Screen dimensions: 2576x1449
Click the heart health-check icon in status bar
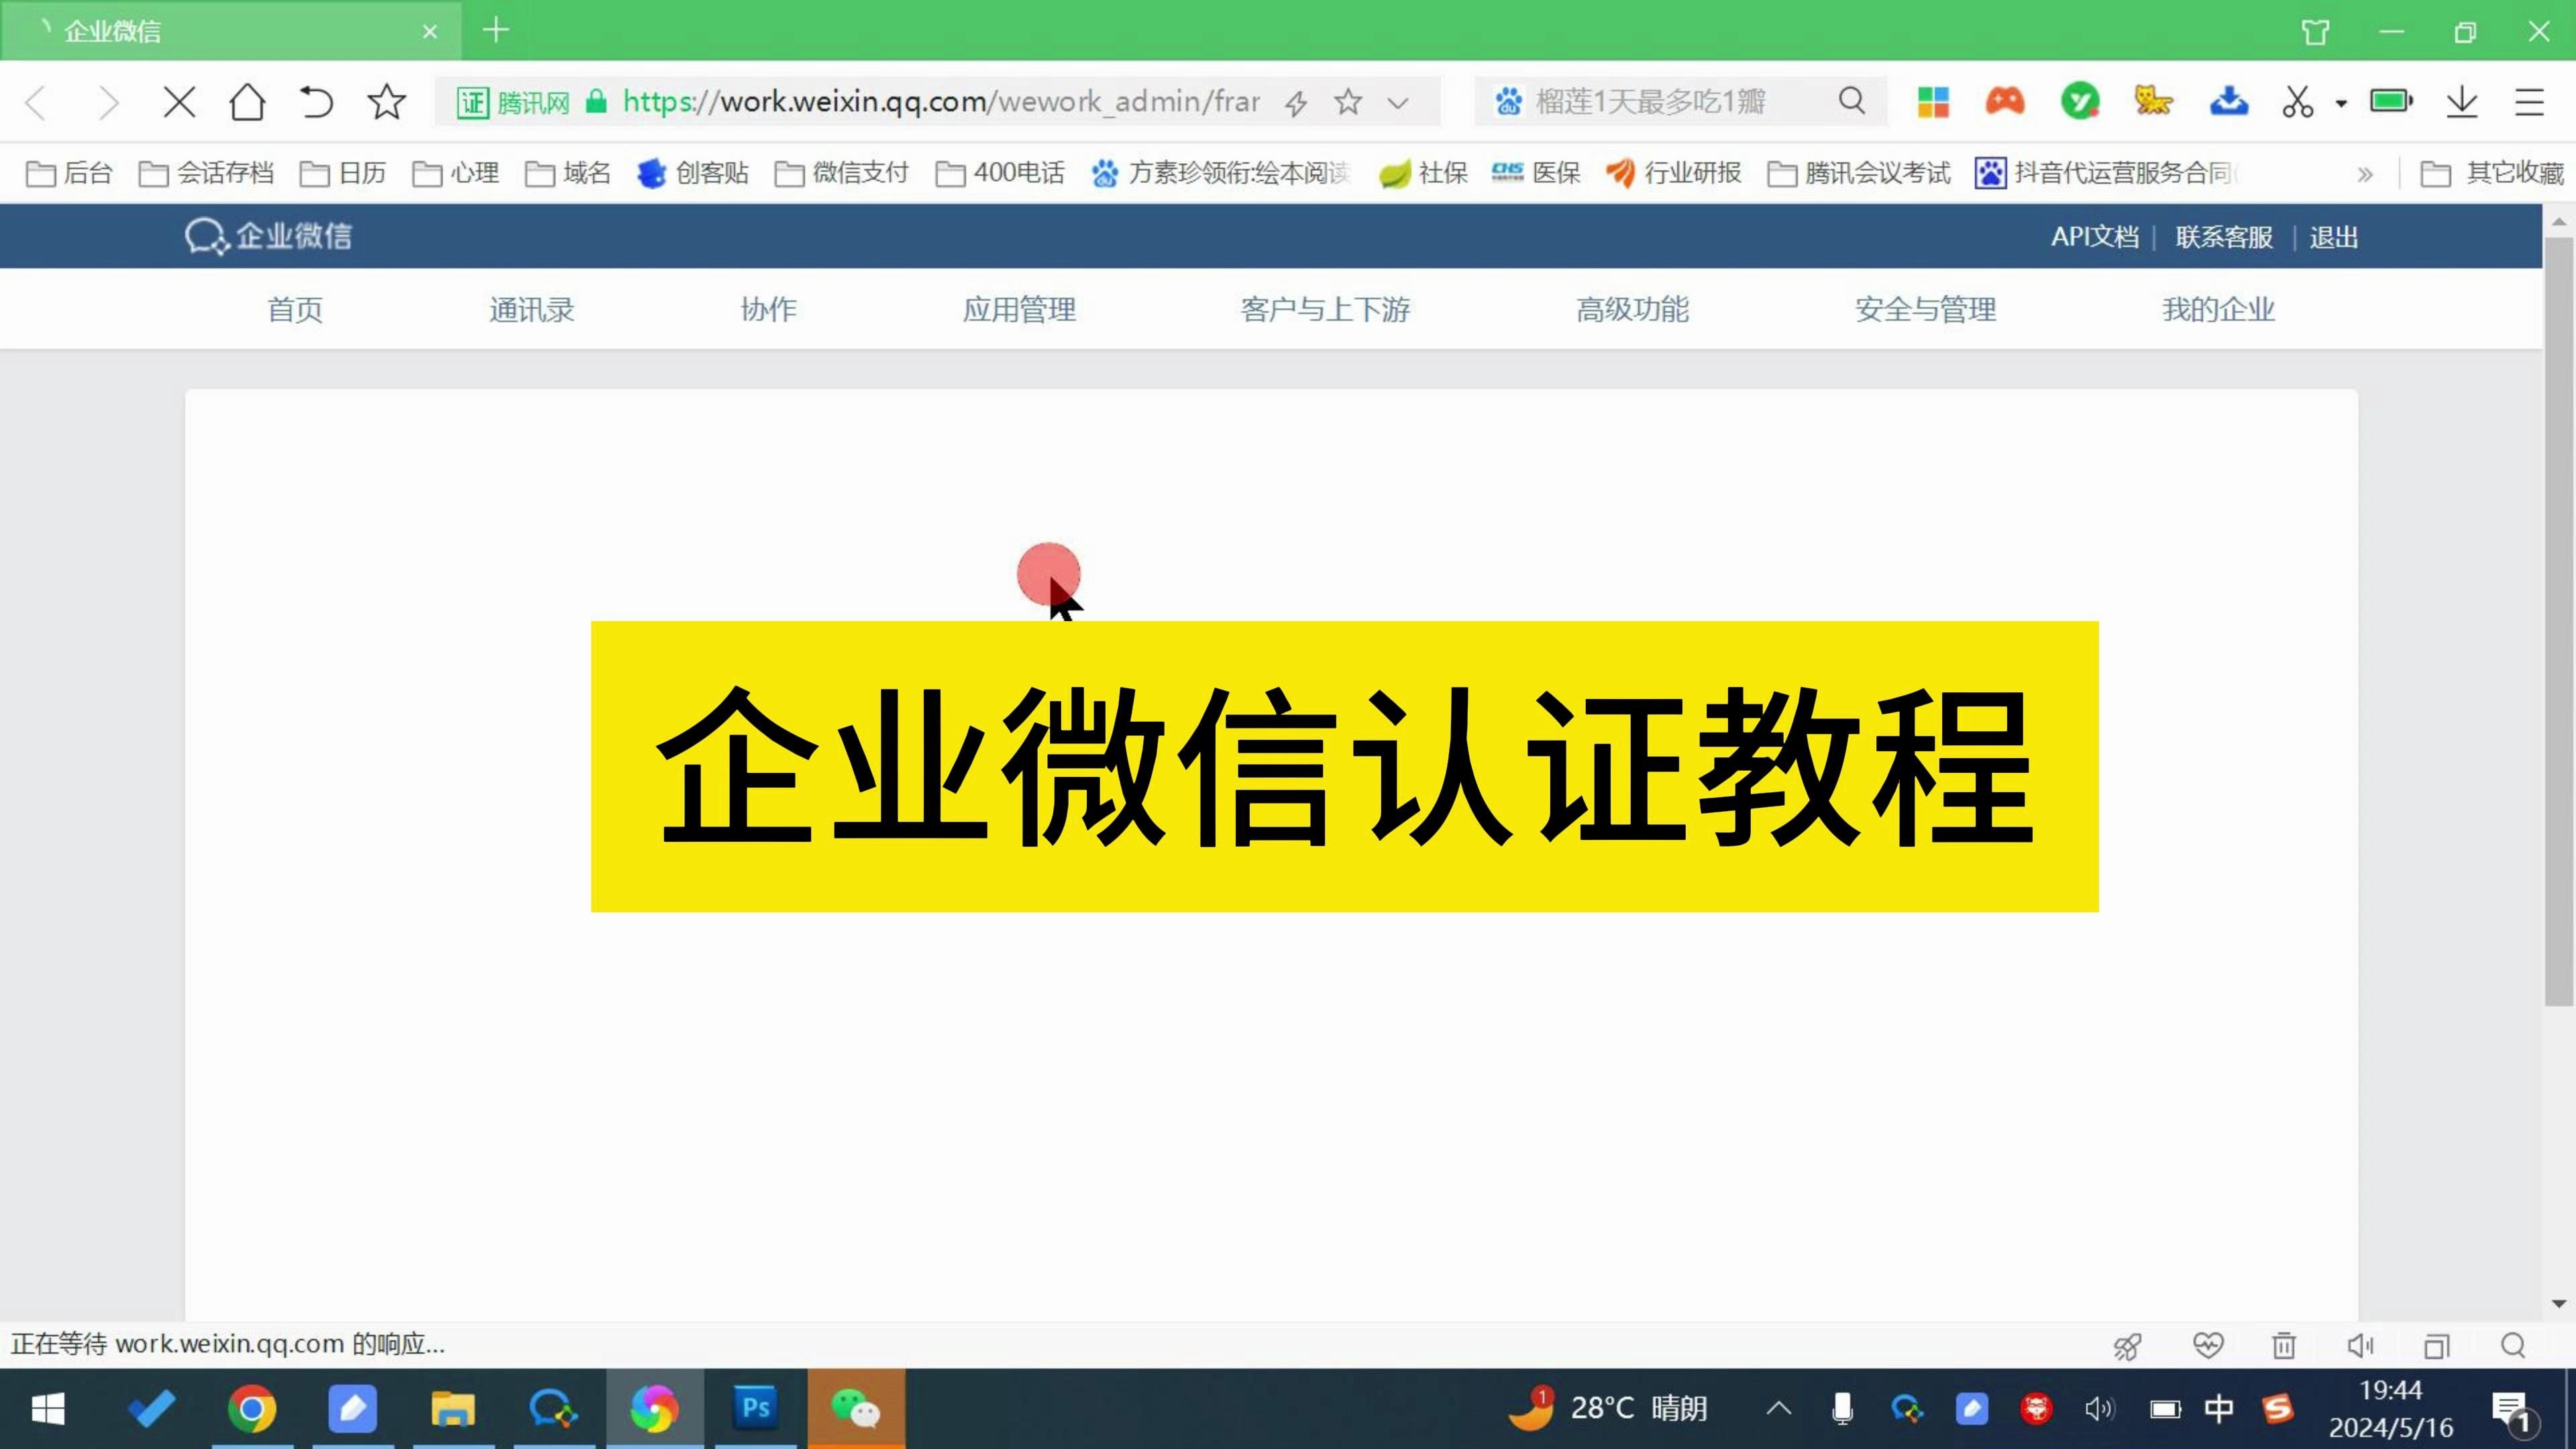coord(2208,1345)
